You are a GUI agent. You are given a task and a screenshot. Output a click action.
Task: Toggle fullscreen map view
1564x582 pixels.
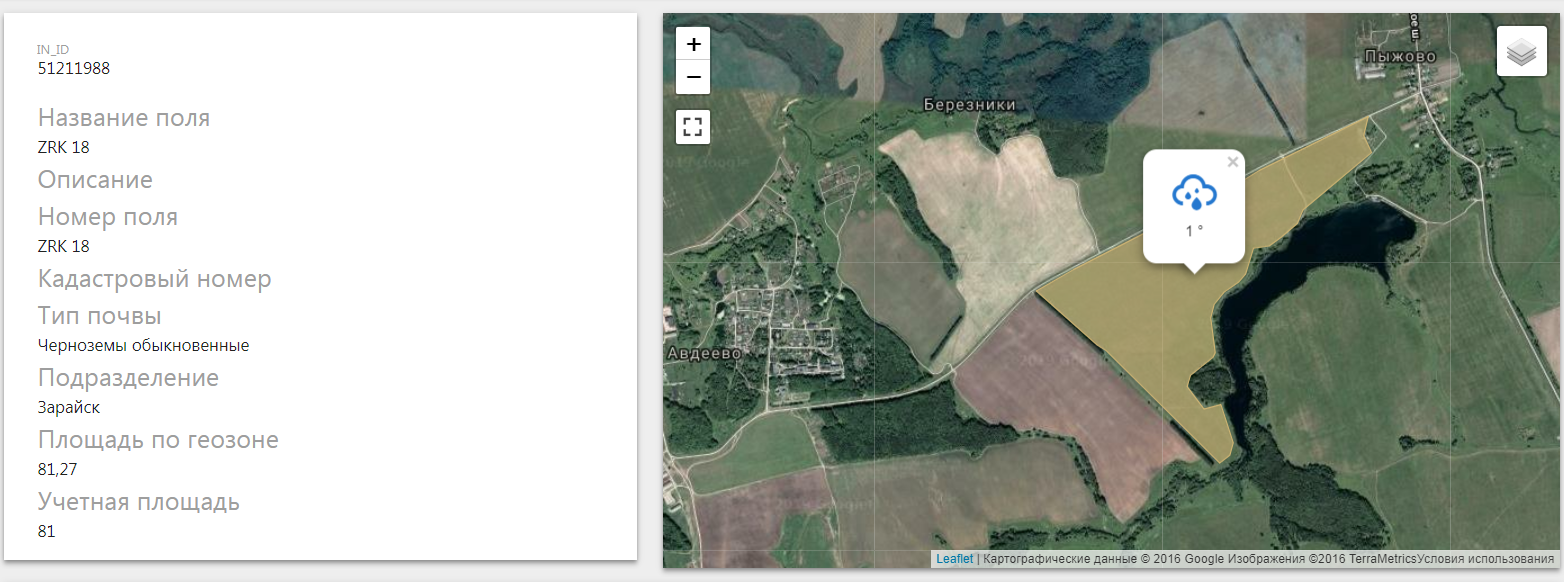click(693, 127)
